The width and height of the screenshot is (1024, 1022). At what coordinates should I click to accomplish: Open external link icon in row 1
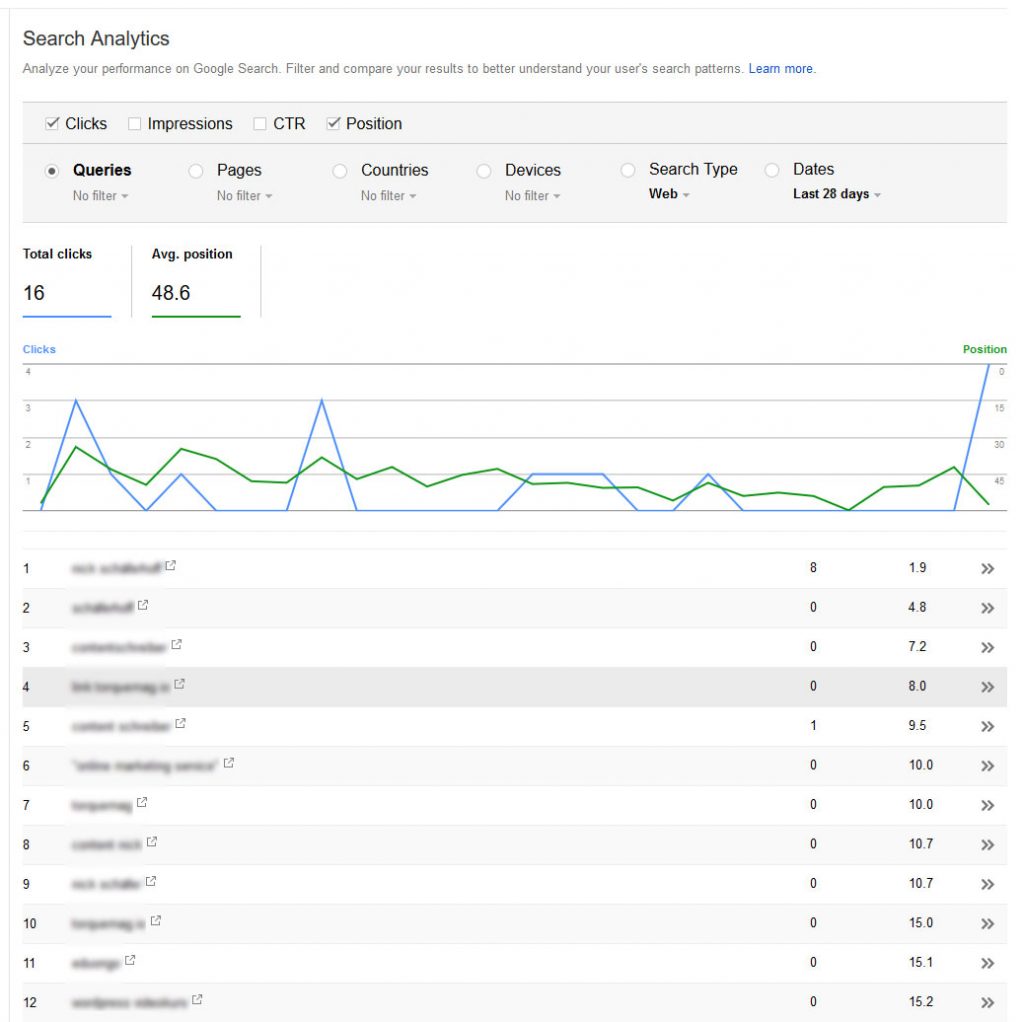coord(170,566)
